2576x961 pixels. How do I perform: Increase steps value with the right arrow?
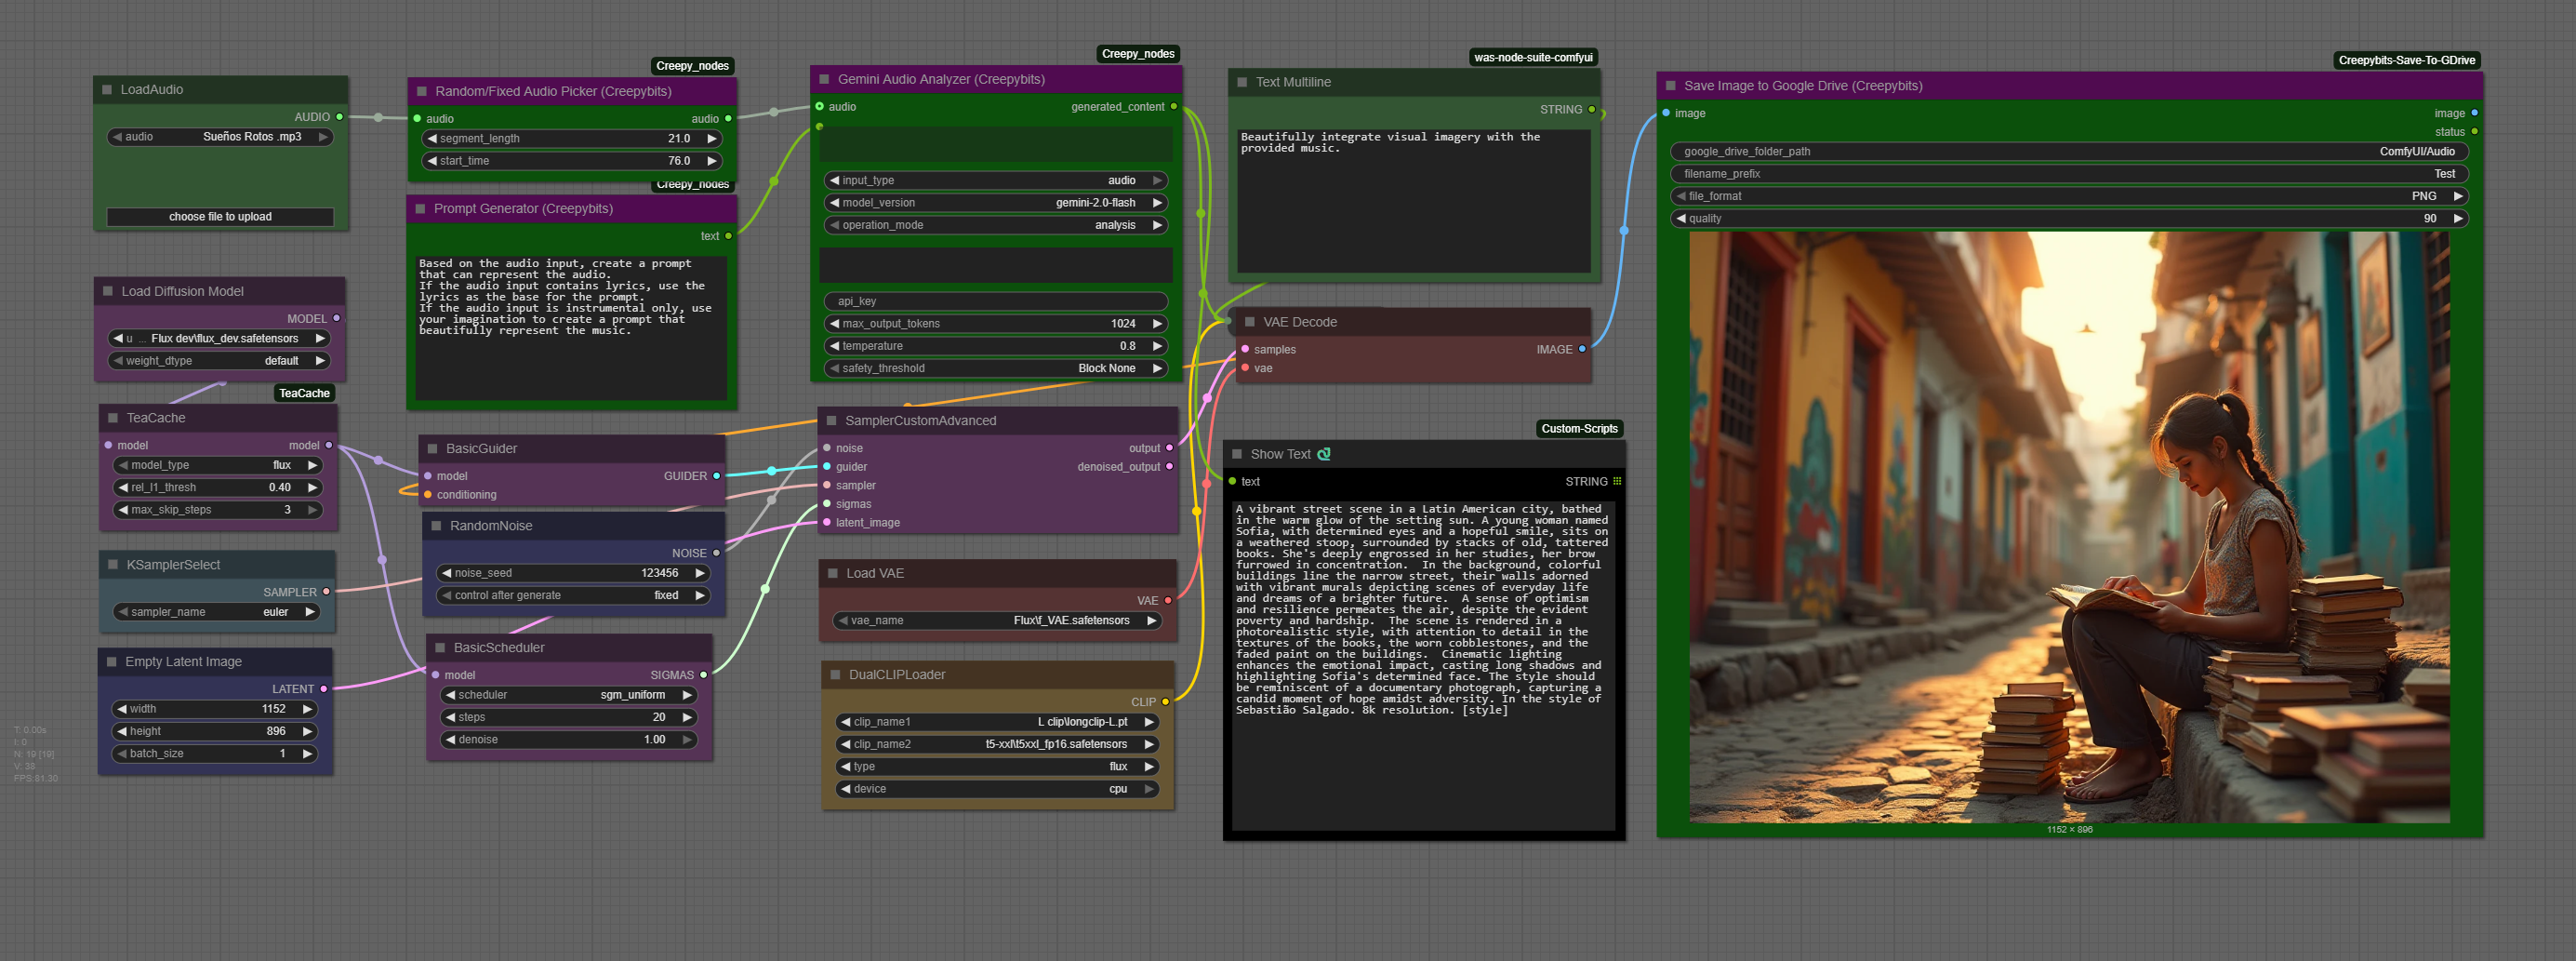[687, 717]
